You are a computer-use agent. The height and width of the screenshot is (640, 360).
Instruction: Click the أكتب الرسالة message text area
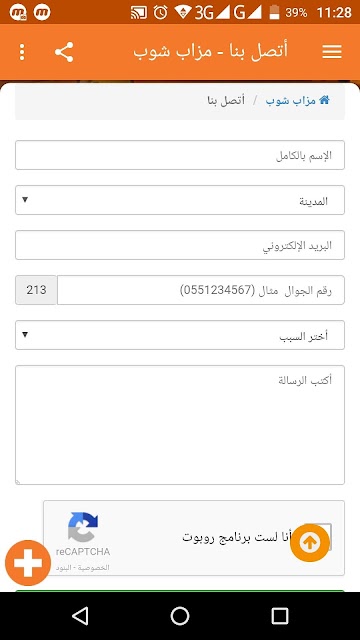tap(180, 425)
